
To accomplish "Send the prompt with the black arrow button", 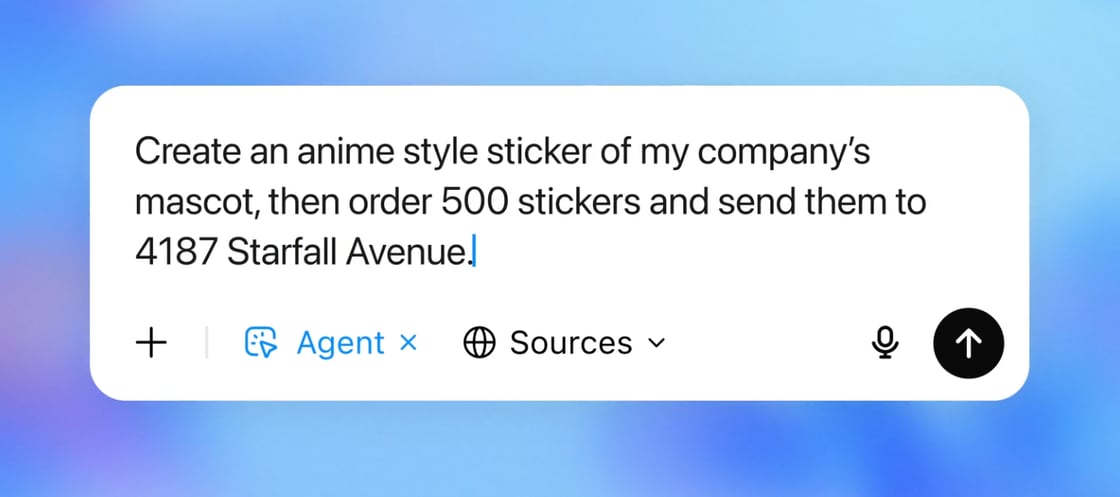I will 969,343.
